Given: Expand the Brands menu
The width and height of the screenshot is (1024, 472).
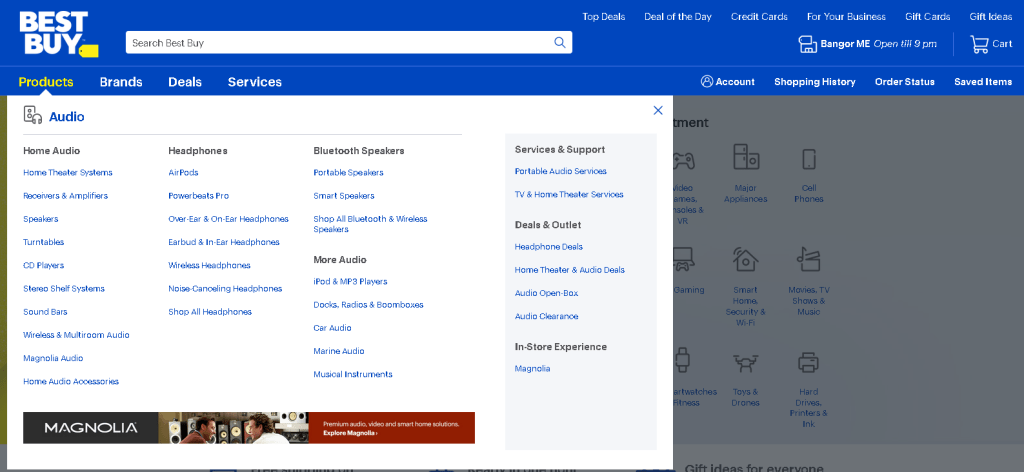Looking at the screenshot, I should coord(121,82).
